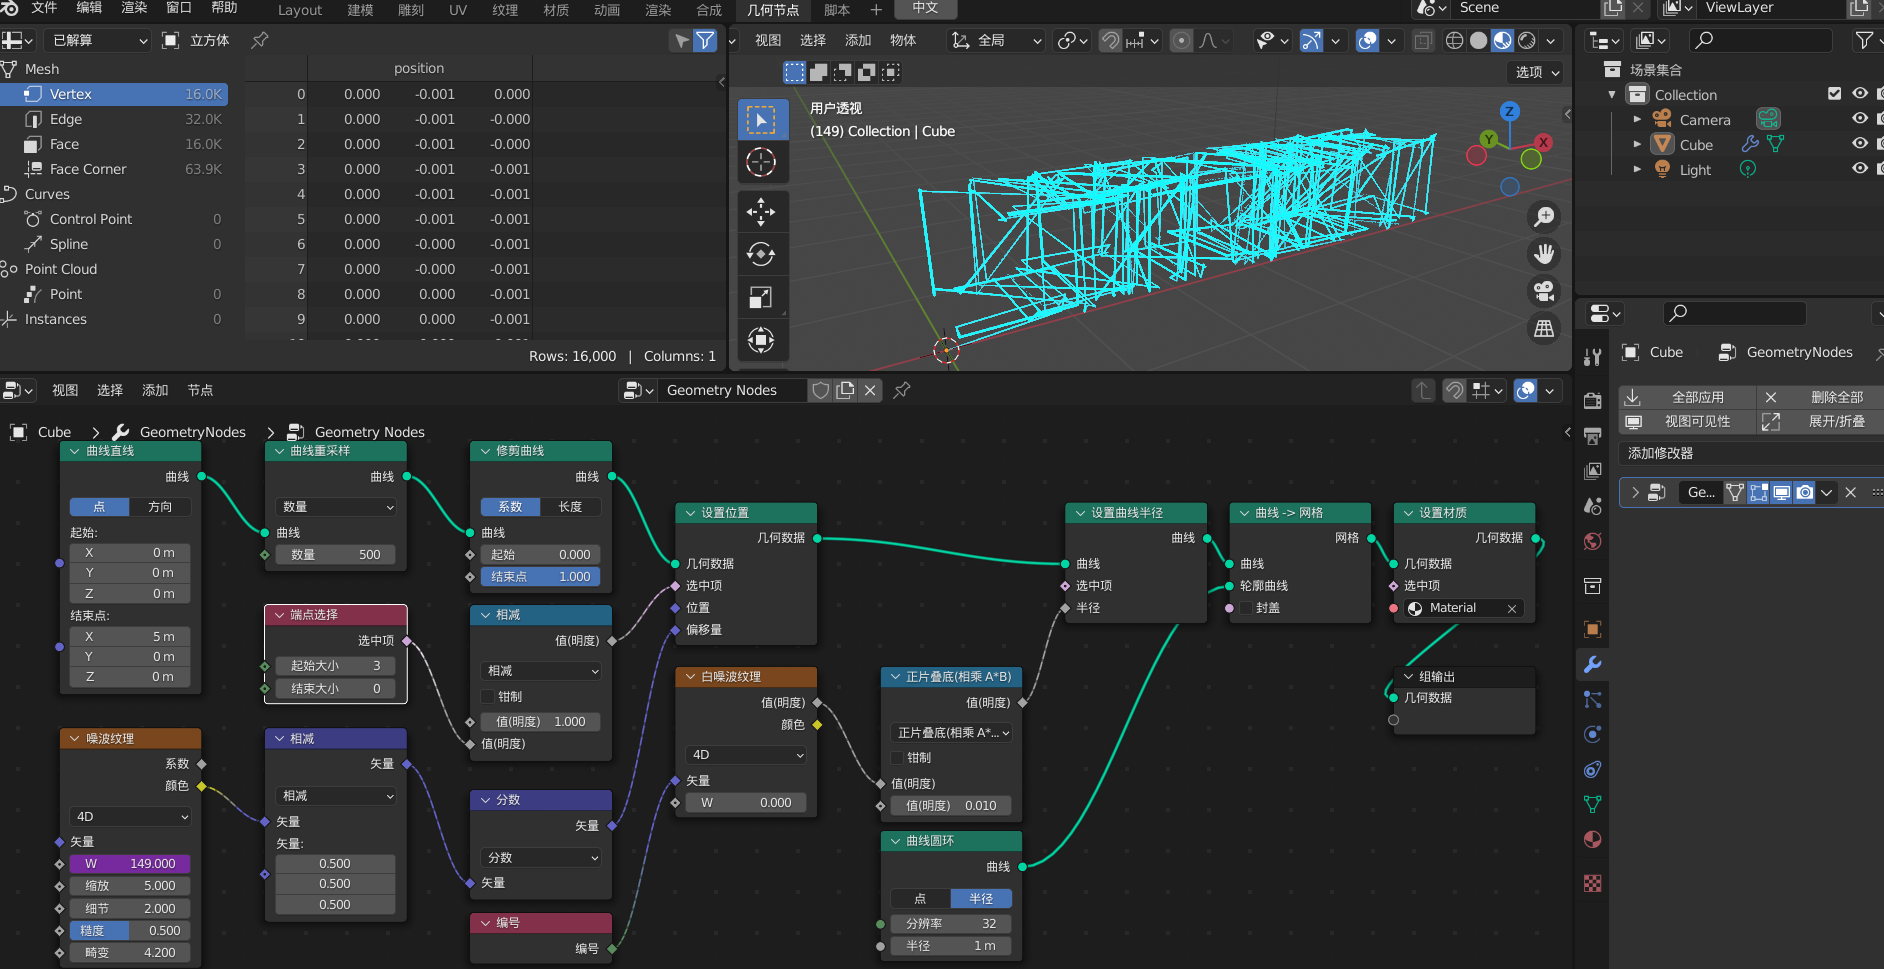The height and width of the screenshot is (969, 1884).
Task: Open Object Data properties green triangle tab
Action: tap(1593, 804)
